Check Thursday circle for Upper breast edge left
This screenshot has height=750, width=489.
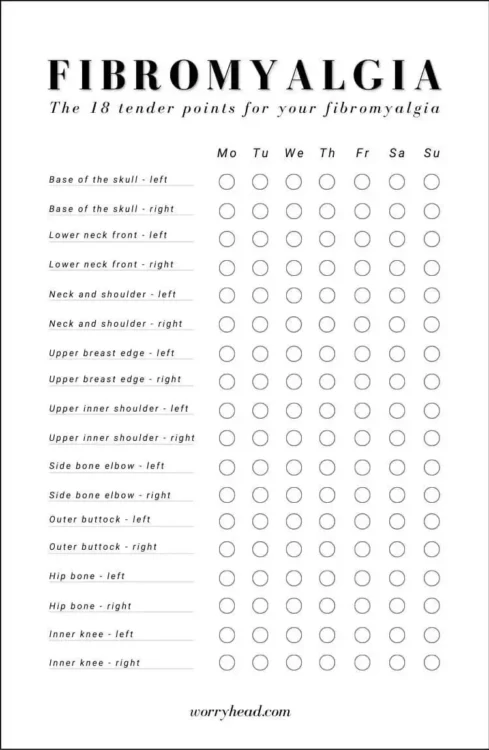[327, 354]
